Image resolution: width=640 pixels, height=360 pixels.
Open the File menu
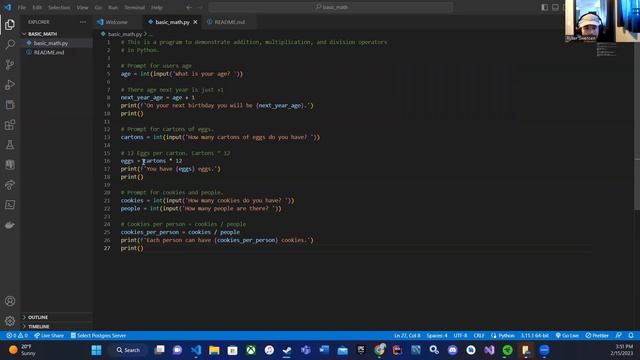tap(22, 7)
